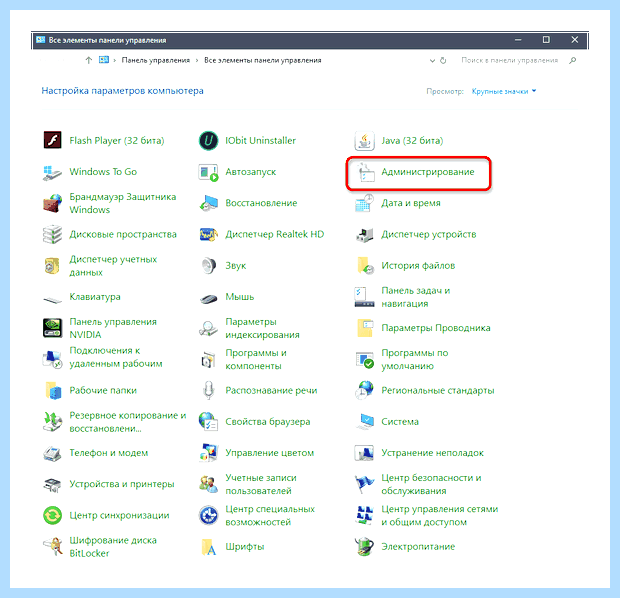Viewport: 620px width, 598px height.
Task: Open the Автозапуск icon
Action: point(208,172)
